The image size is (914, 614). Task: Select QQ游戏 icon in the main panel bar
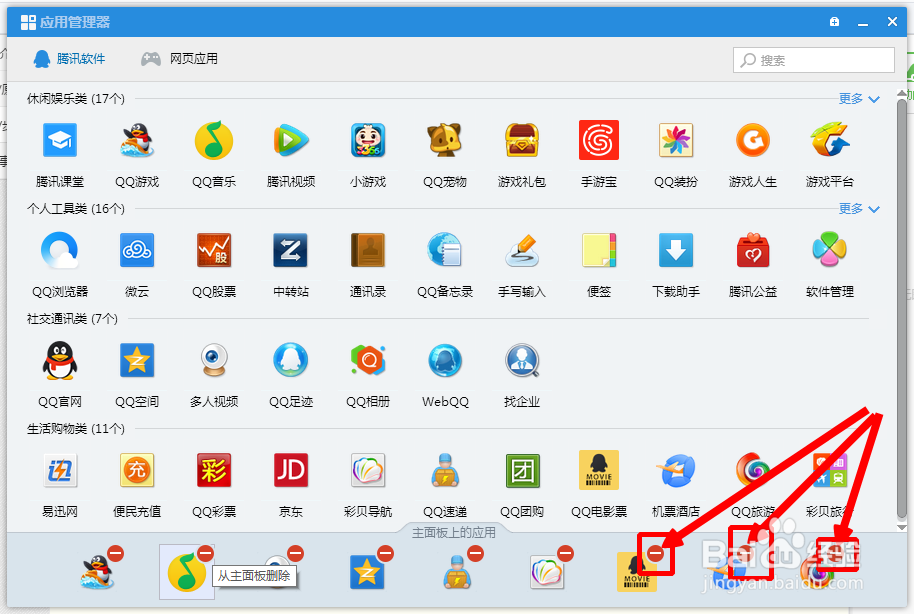tap(97, 573)
